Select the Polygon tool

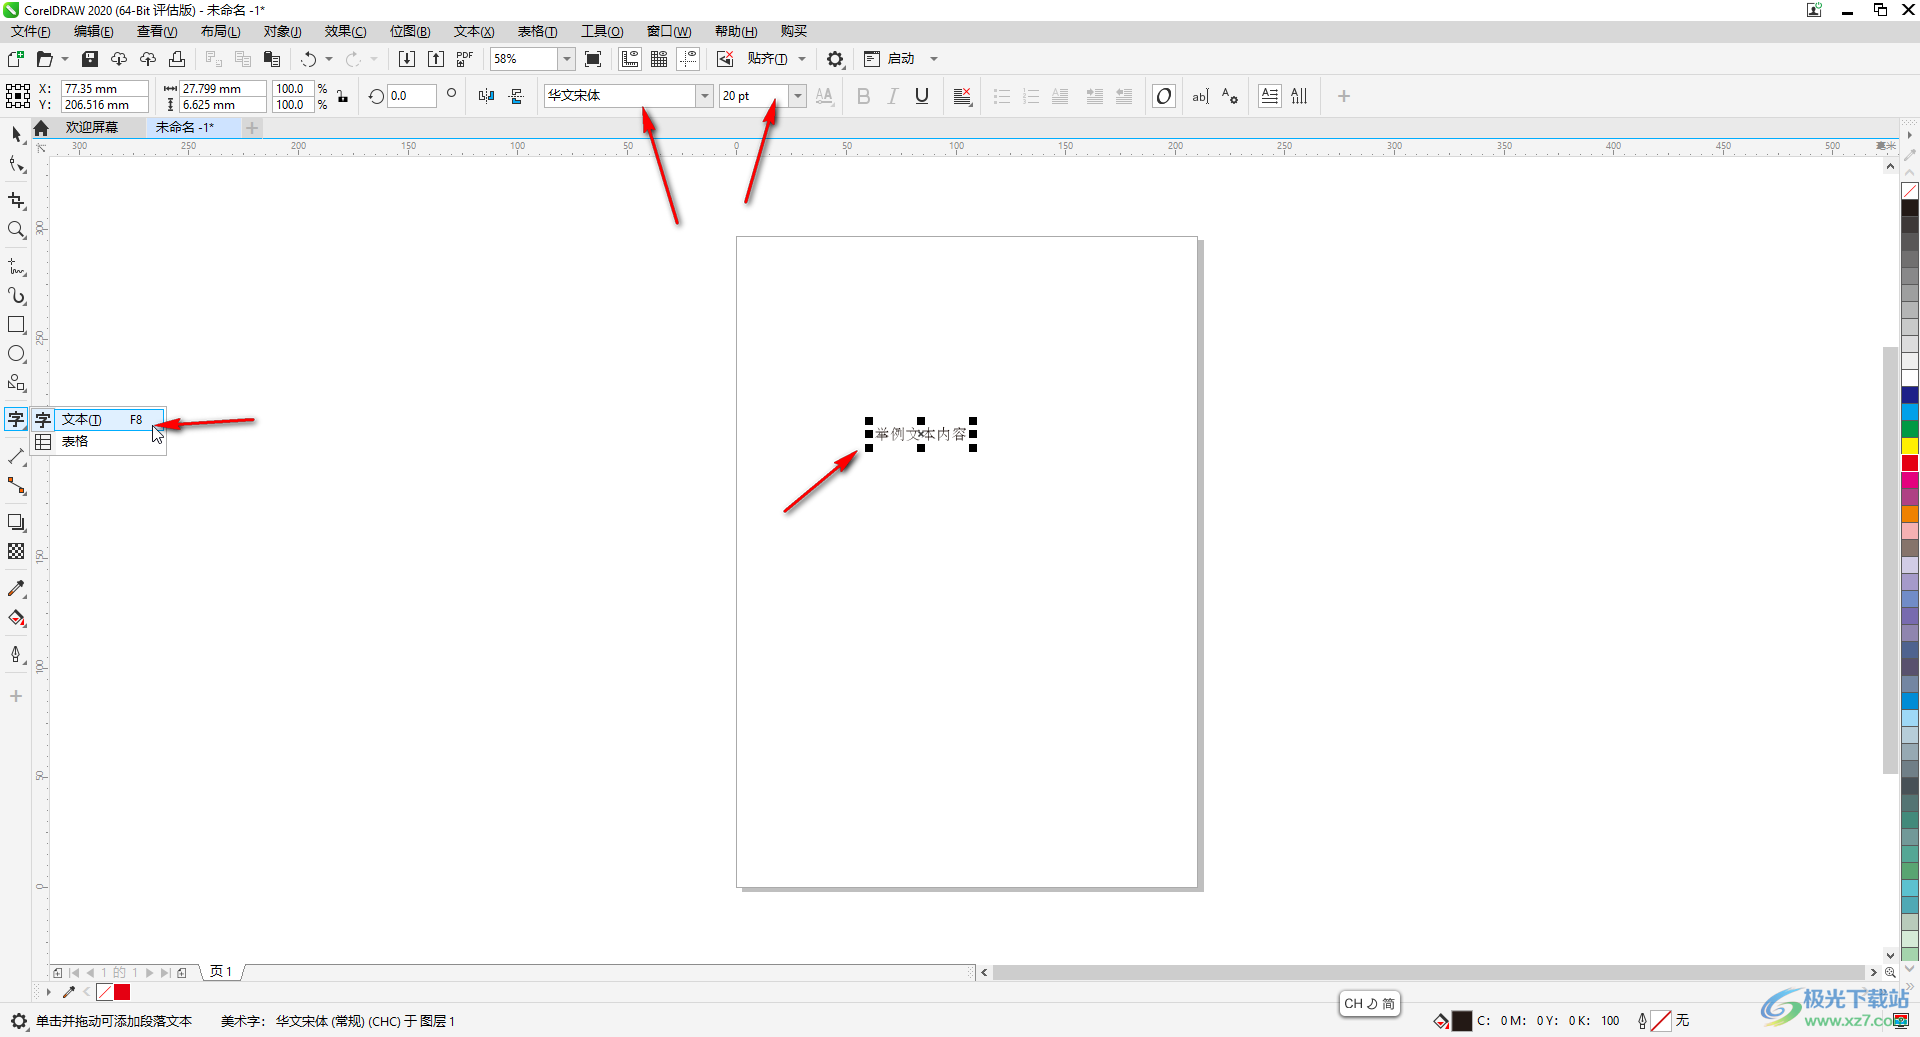tap(16, 383)
